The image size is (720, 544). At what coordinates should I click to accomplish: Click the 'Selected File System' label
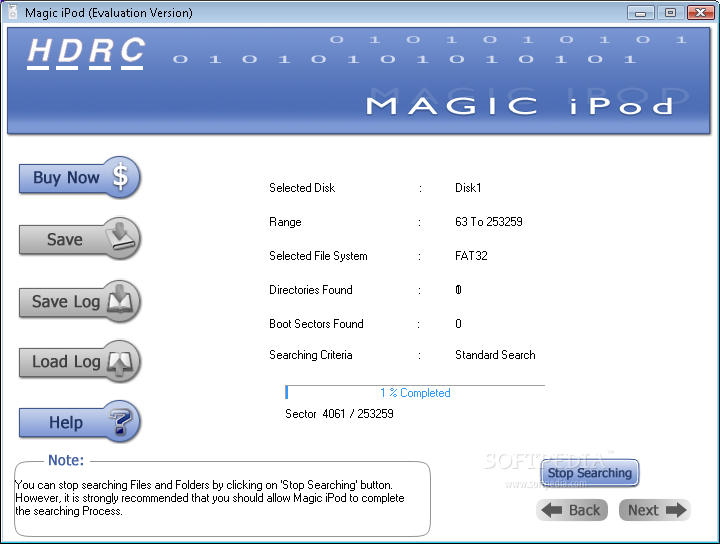point(318,256)
